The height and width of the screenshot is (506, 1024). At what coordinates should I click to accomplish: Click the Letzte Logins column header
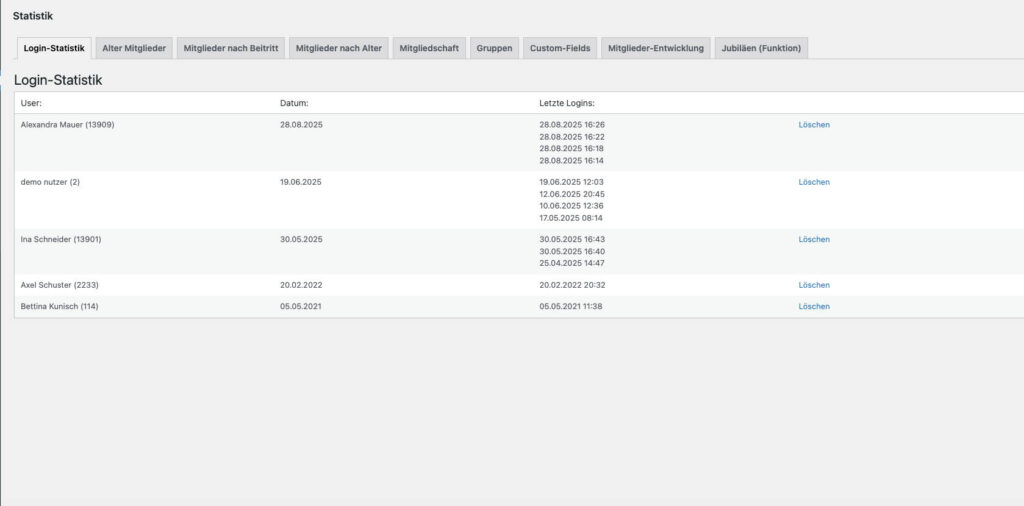pyautogui.click(x=567, y=103)
